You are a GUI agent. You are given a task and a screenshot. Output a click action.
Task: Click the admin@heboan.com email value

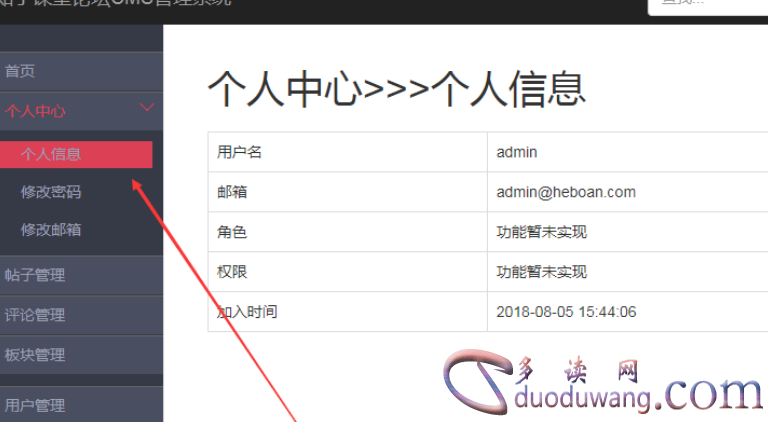566,192
